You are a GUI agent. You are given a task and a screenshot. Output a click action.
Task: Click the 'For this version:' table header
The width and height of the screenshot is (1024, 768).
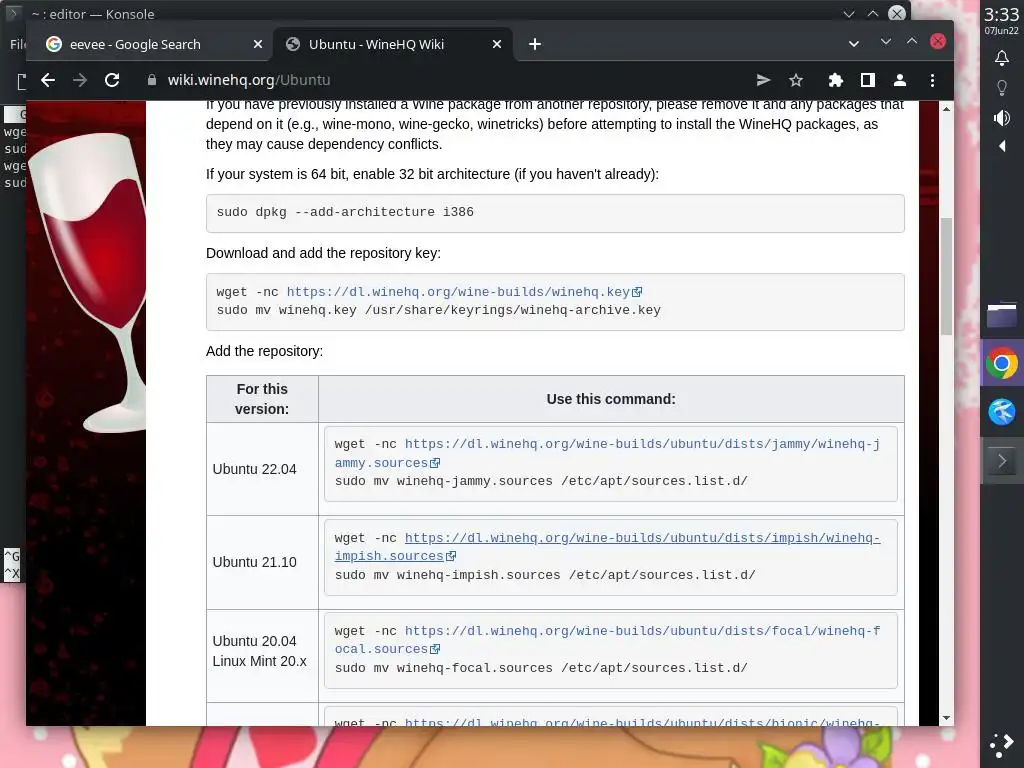[262, 399]
